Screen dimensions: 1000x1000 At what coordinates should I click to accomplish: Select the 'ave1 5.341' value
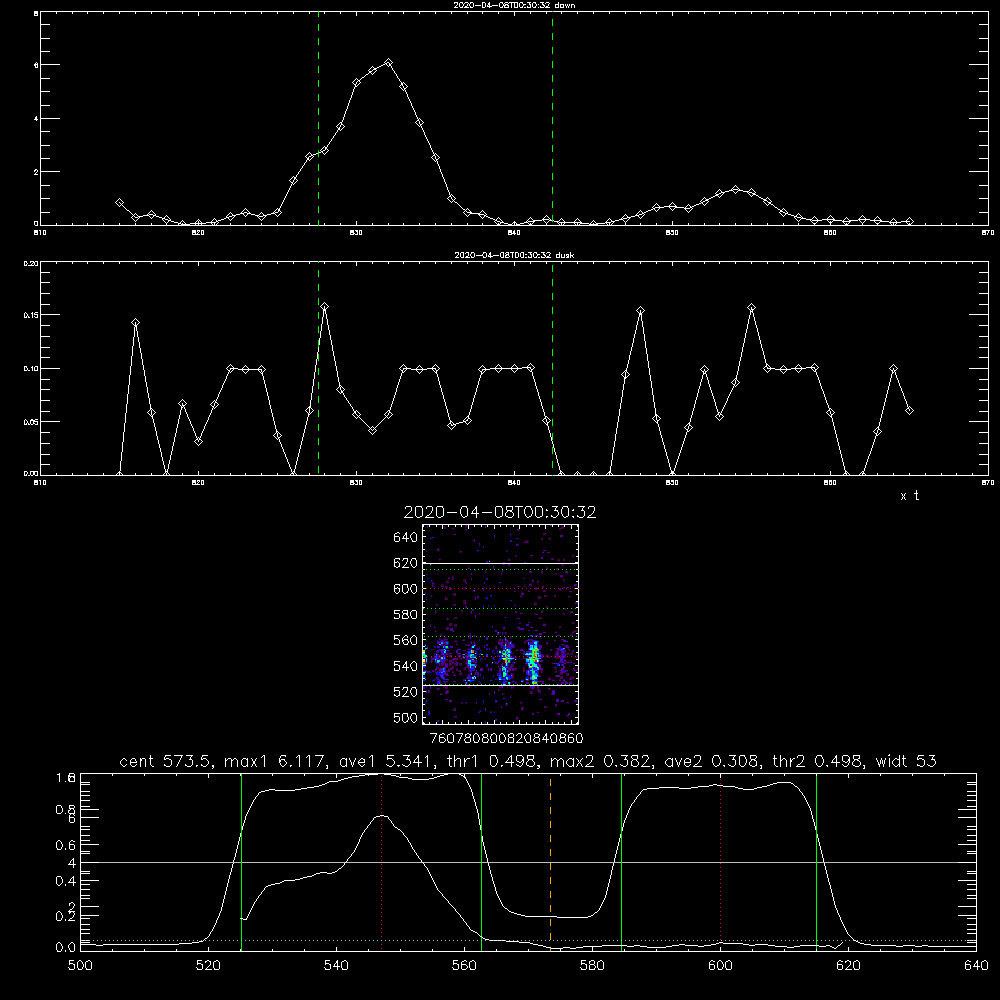tap(390, 761)
